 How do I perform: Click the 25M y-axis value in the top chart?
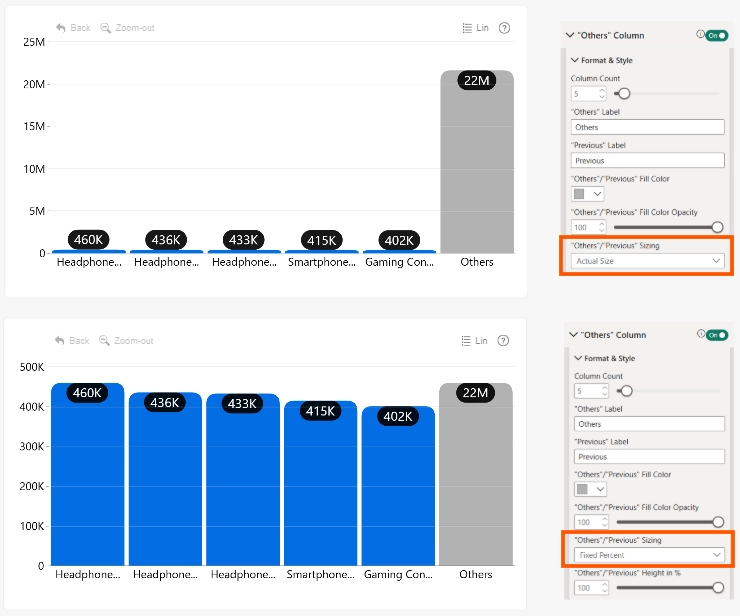(34, 42)
